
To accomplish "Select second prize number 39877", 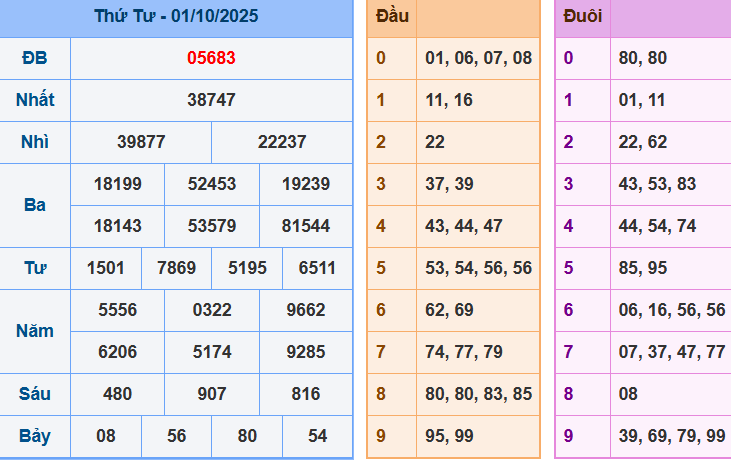I will [141, 142].
